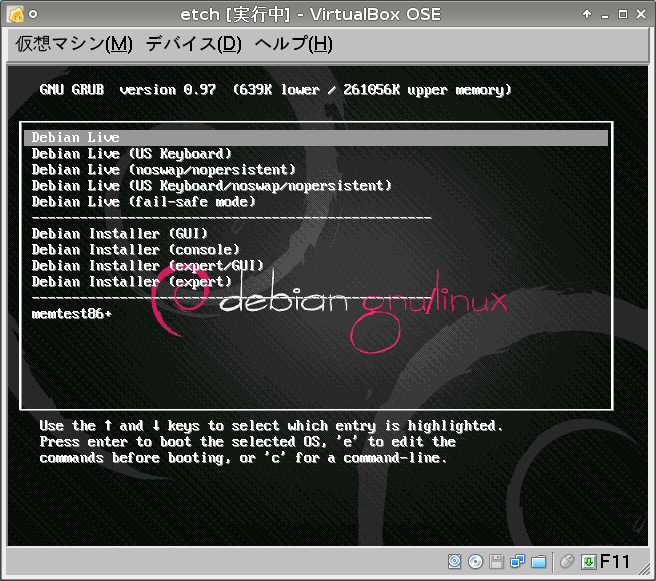Click the green arrow host key icon
Viewport: 656px width, 581px height.
click(x=588, y=562)
